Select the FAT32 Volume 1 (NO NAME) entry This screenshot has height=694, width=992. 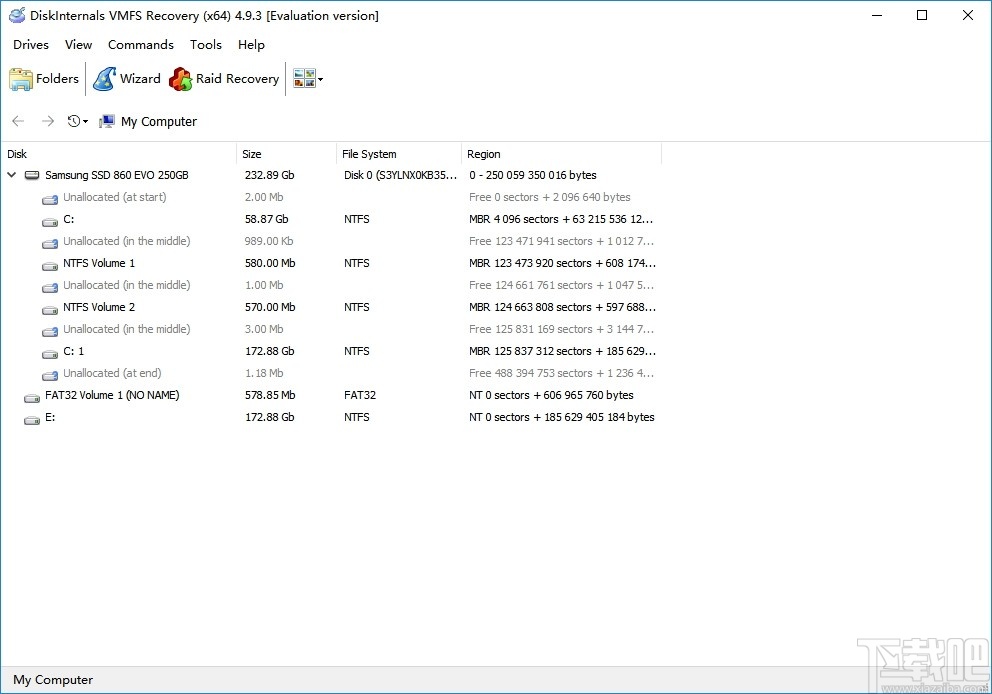[111, 395]
